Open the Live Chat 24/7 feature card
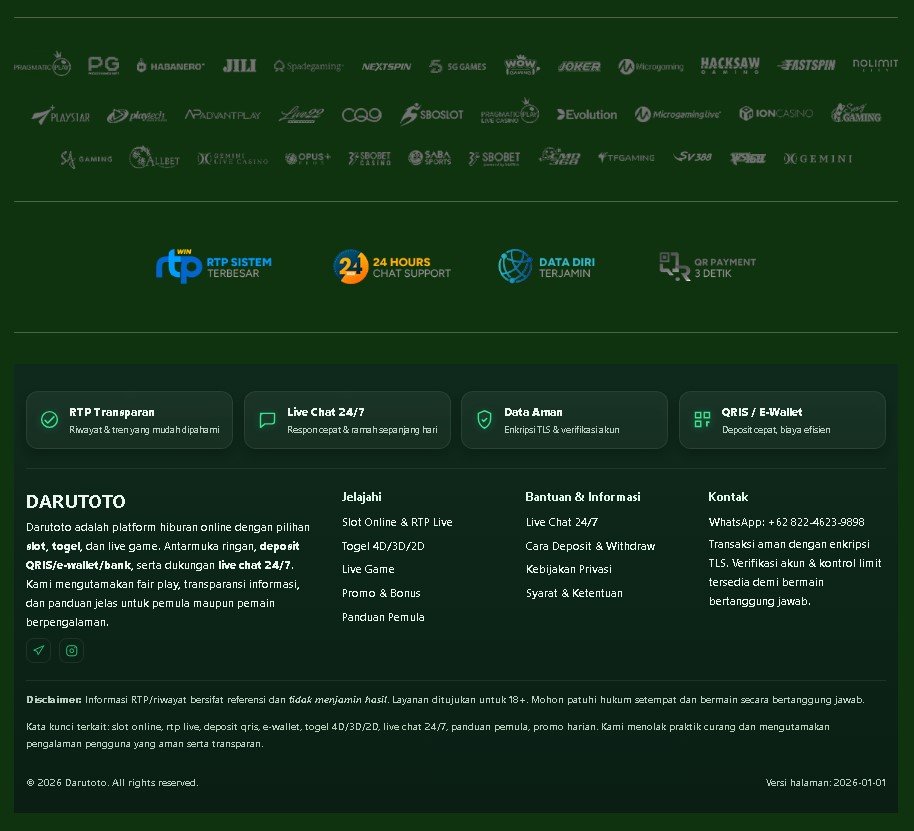 click(347, 420)
